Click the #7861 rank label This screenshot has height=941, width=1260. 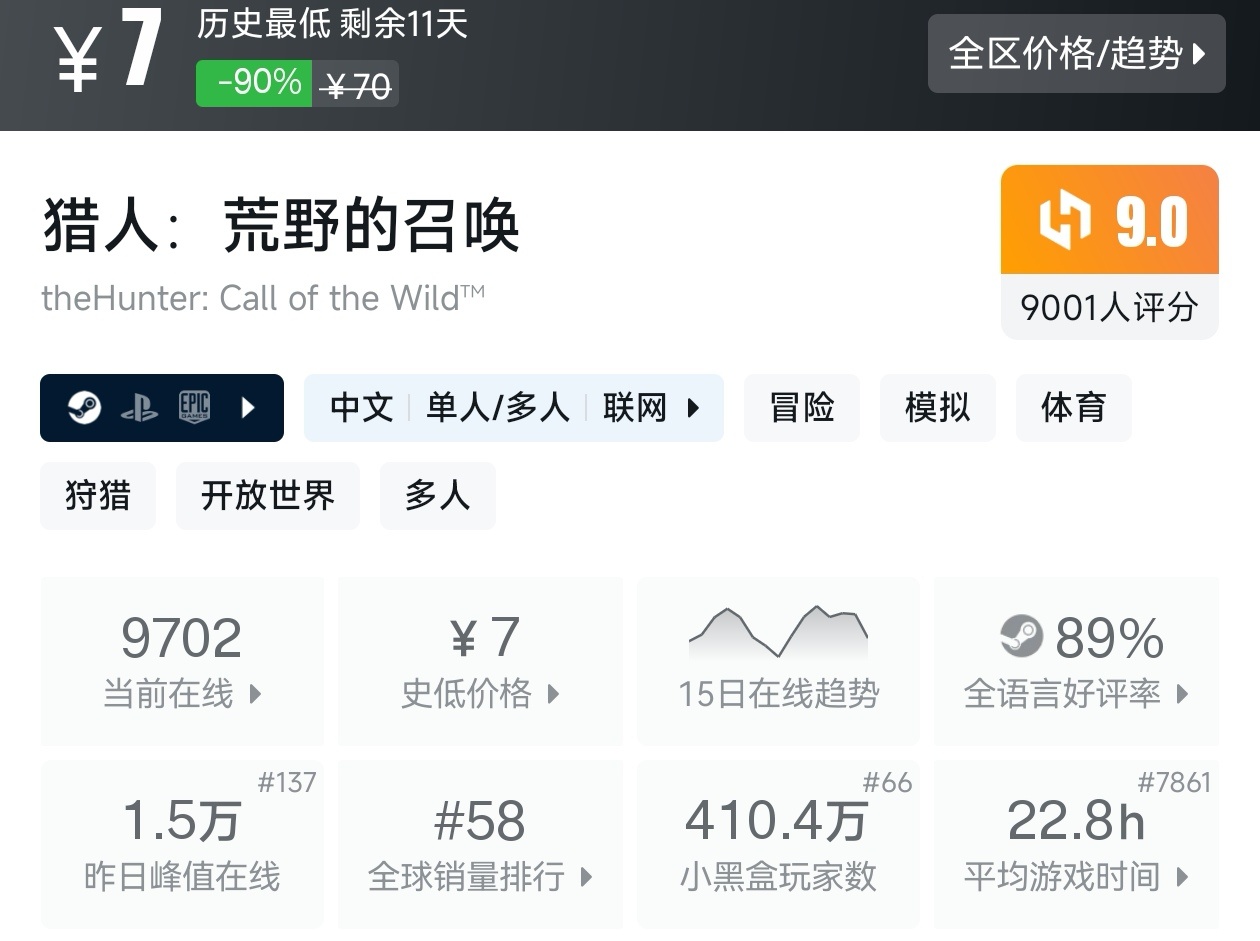click(x=1175, y=783)
